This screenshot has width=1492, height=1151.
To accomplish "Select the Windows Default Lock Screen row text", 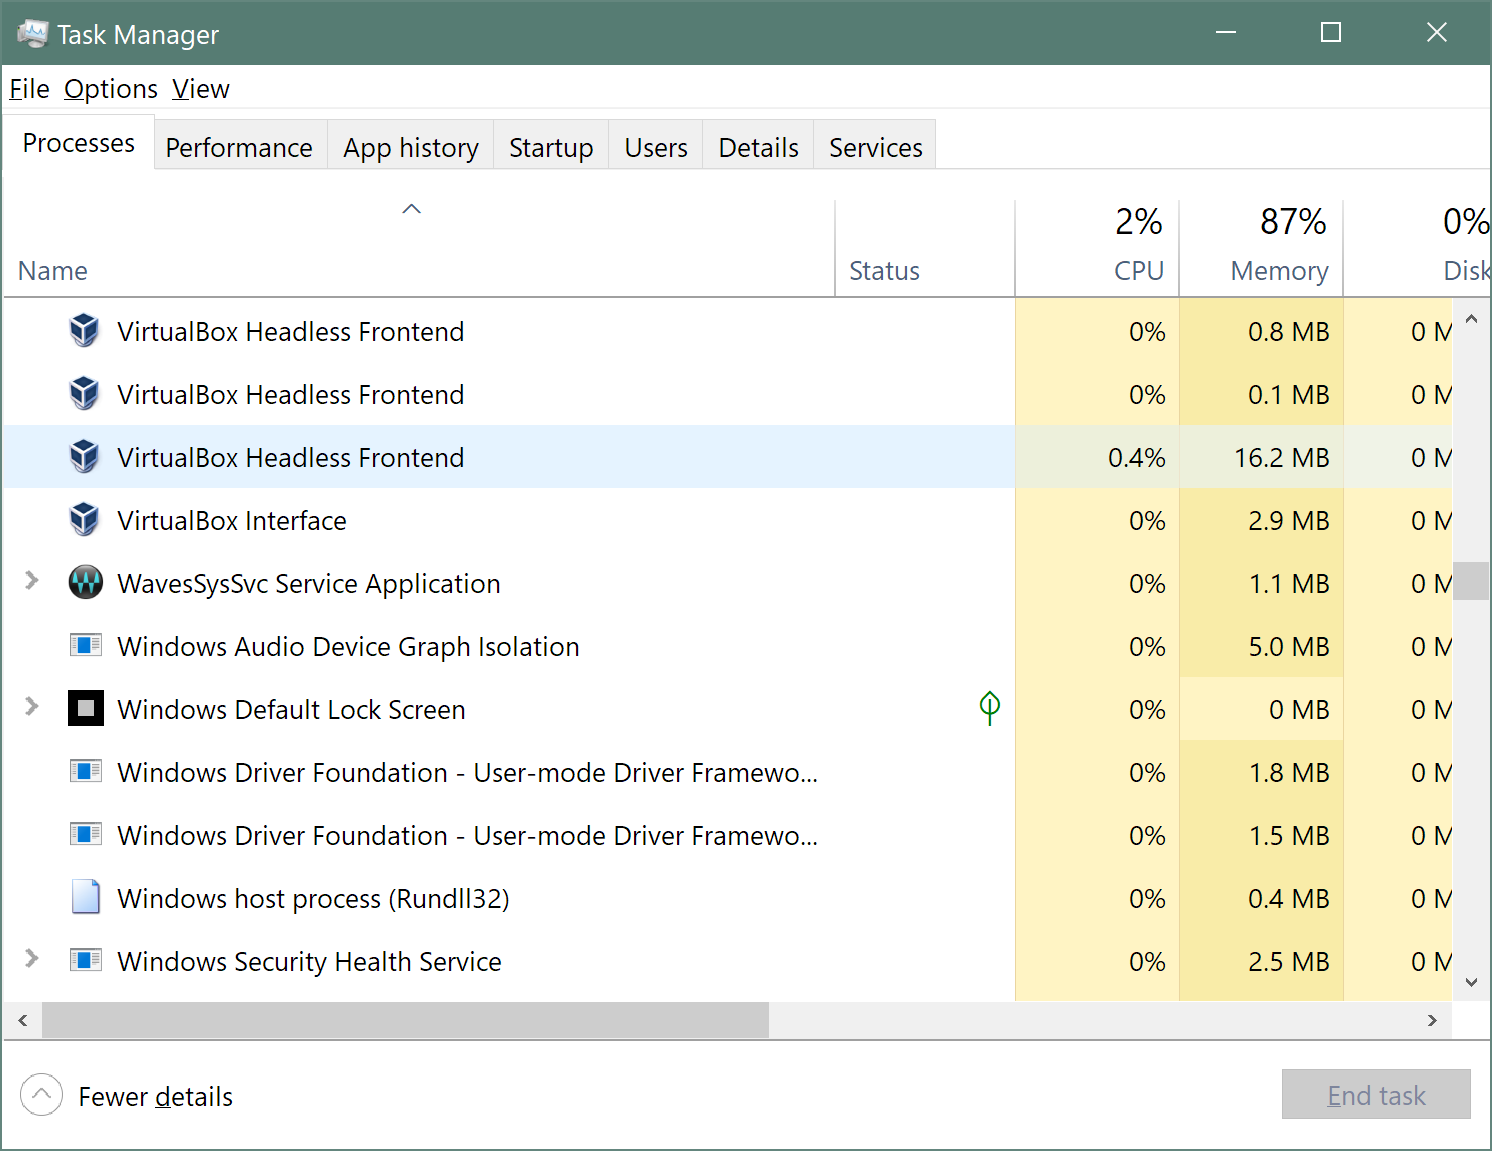I will pos(291,709).
